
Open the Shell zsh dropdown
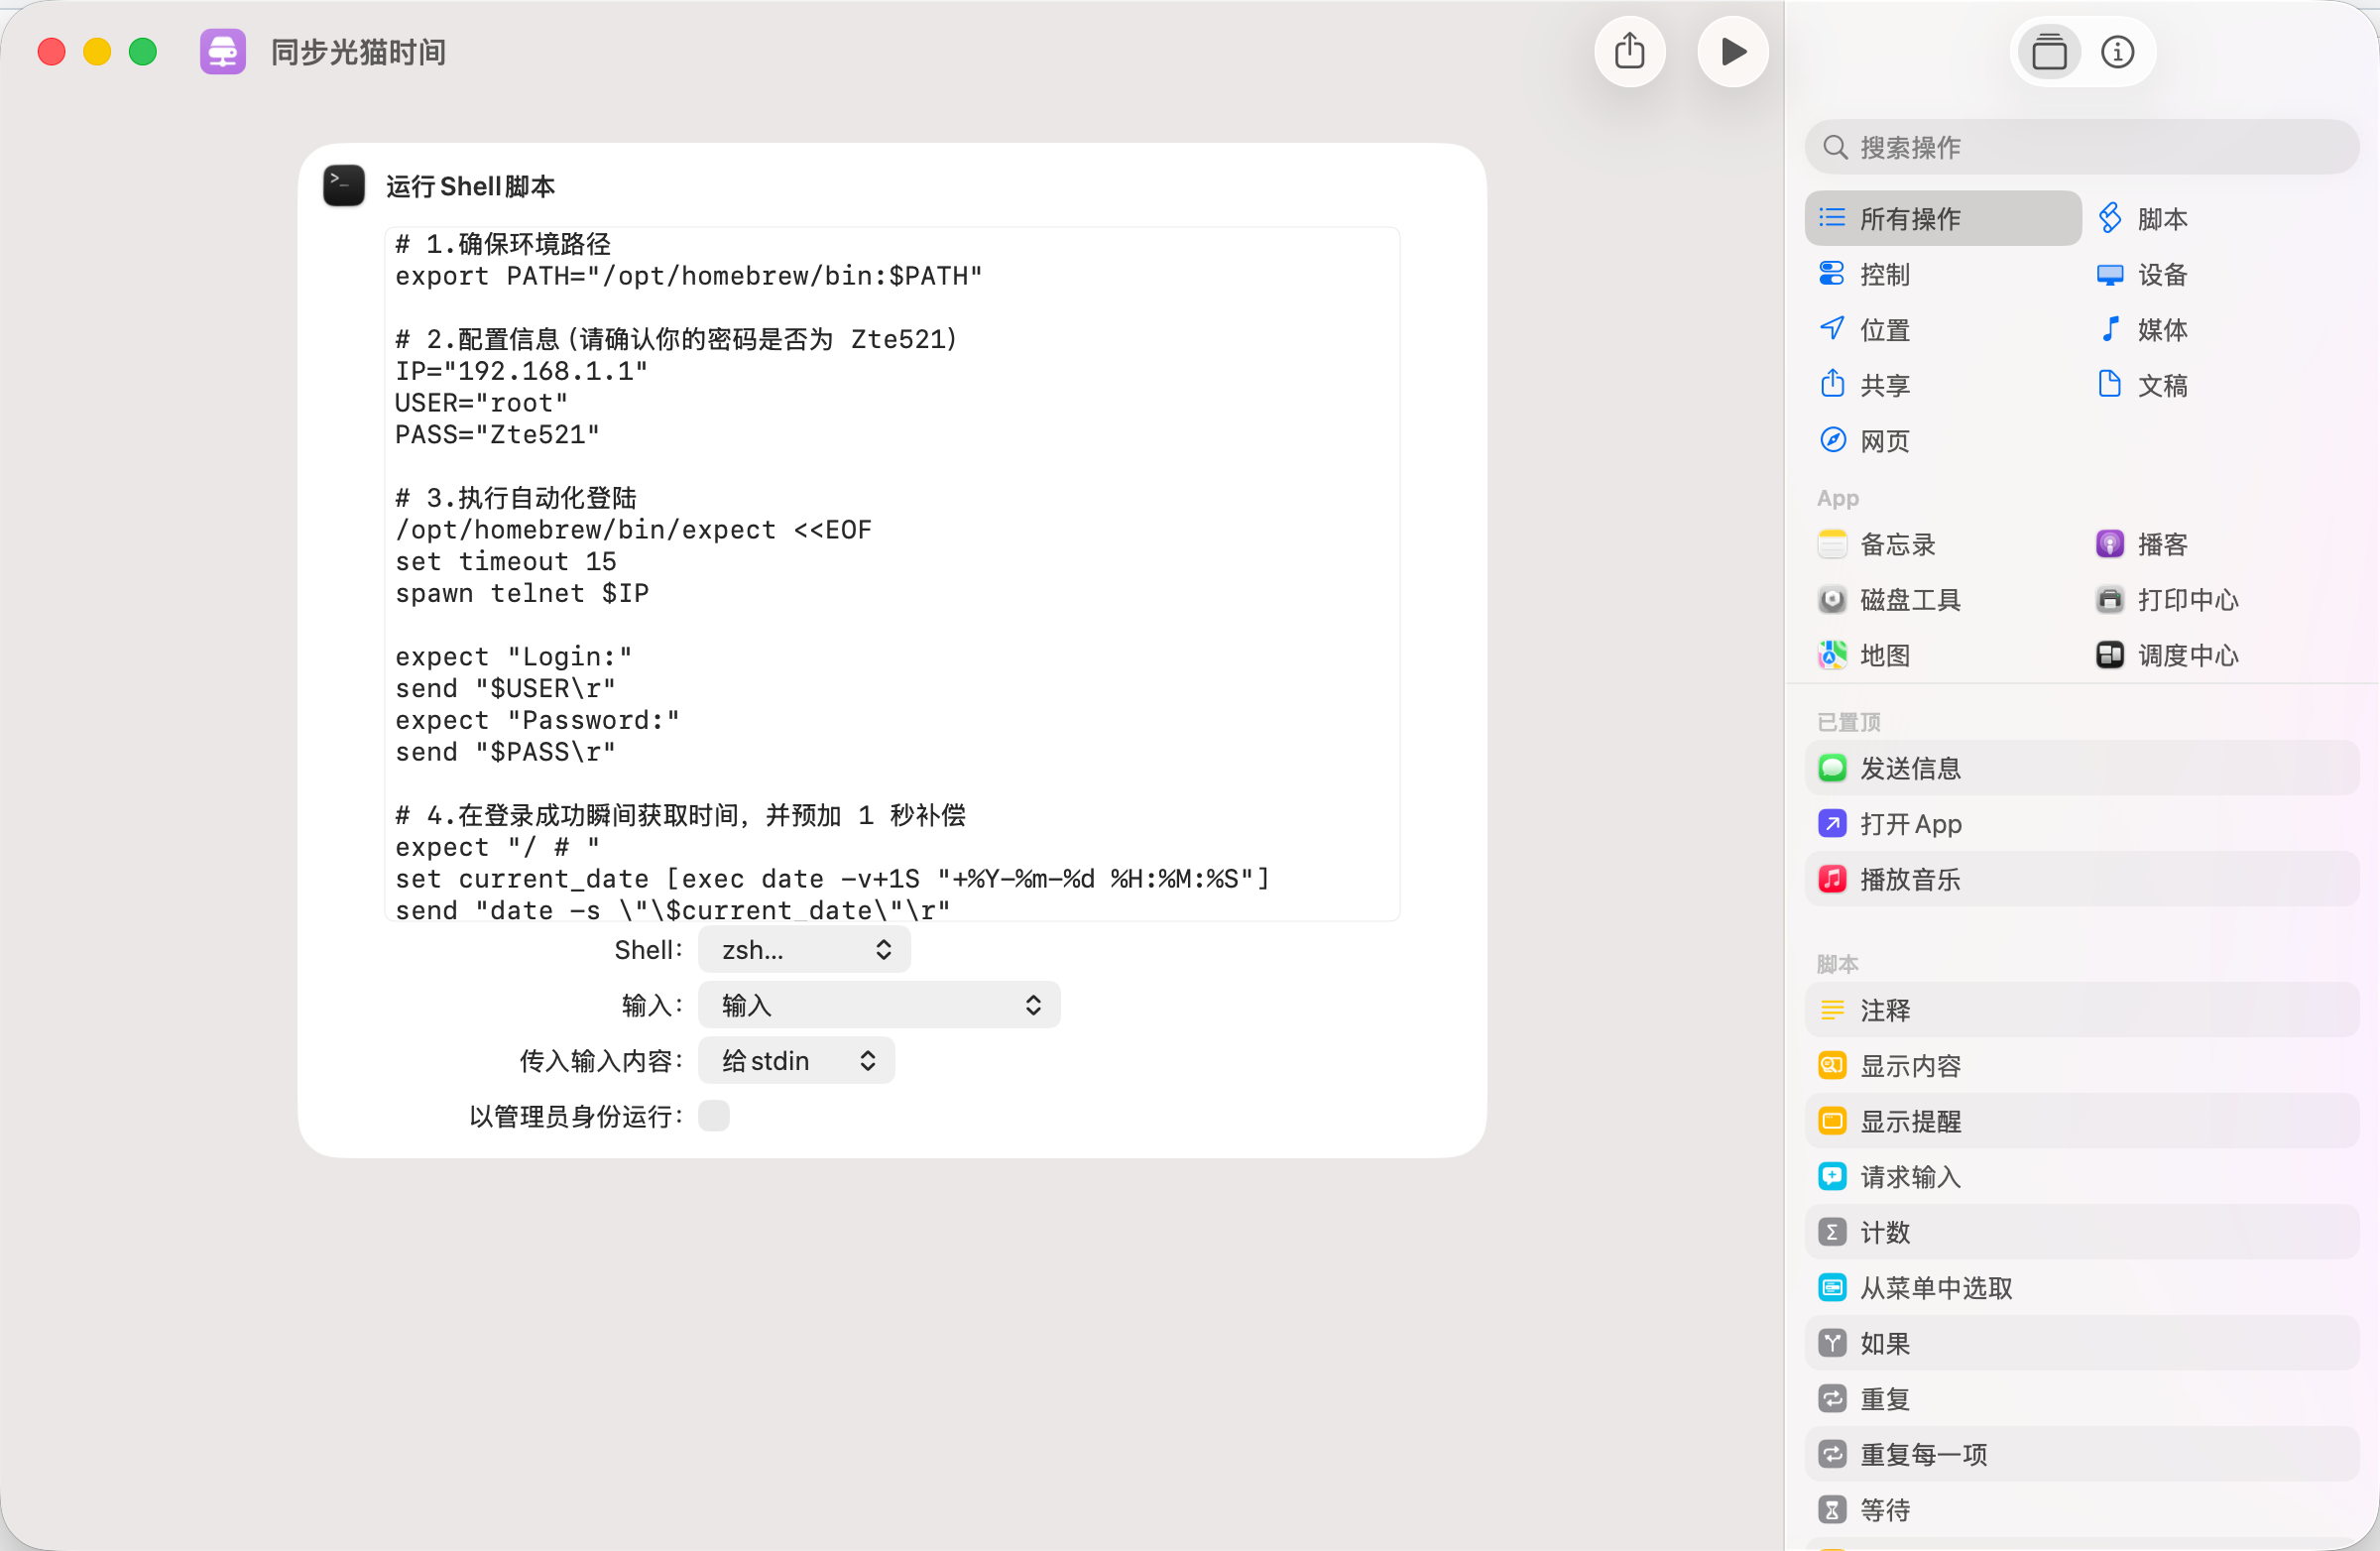click(x=804, y=950)
